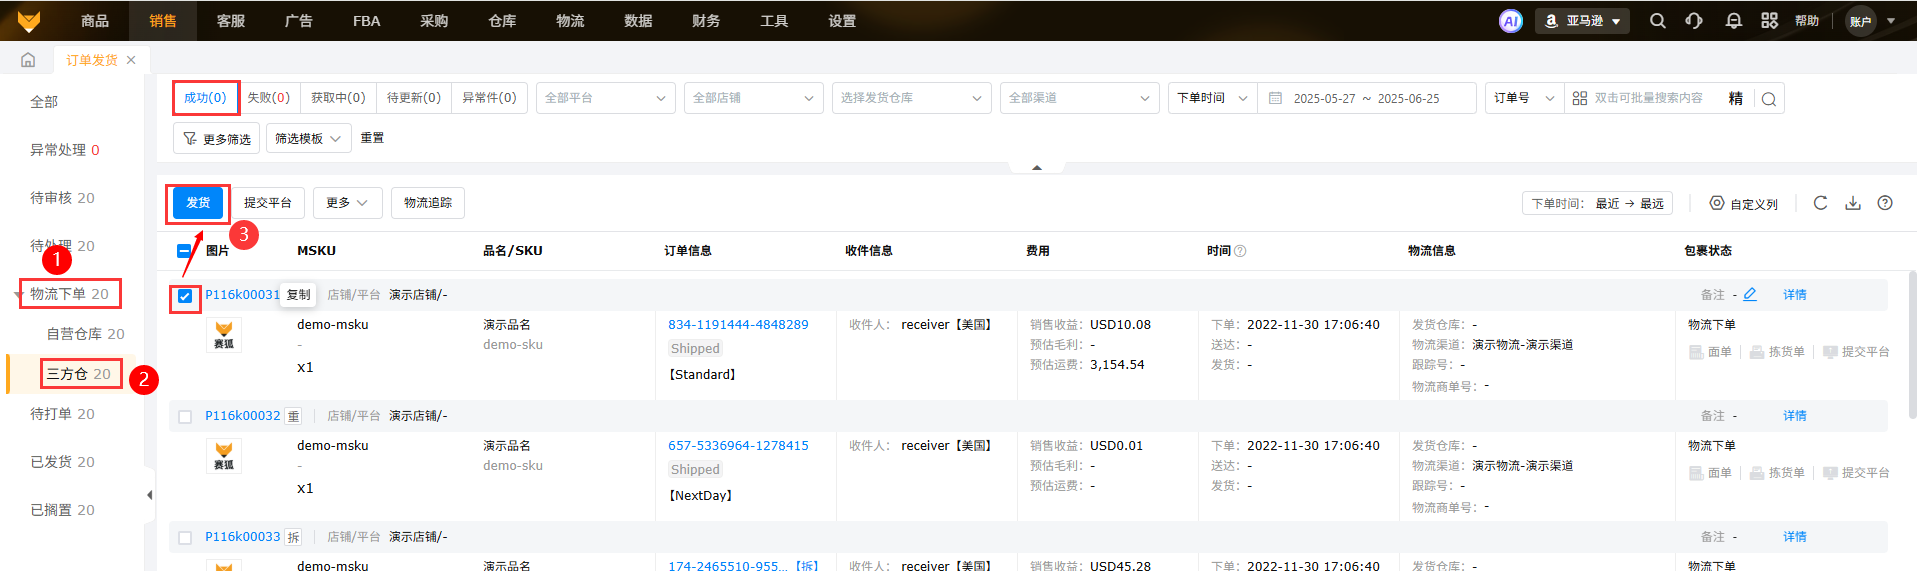Open the notifications bell

pyautogui.click(x=1734, y=21)
